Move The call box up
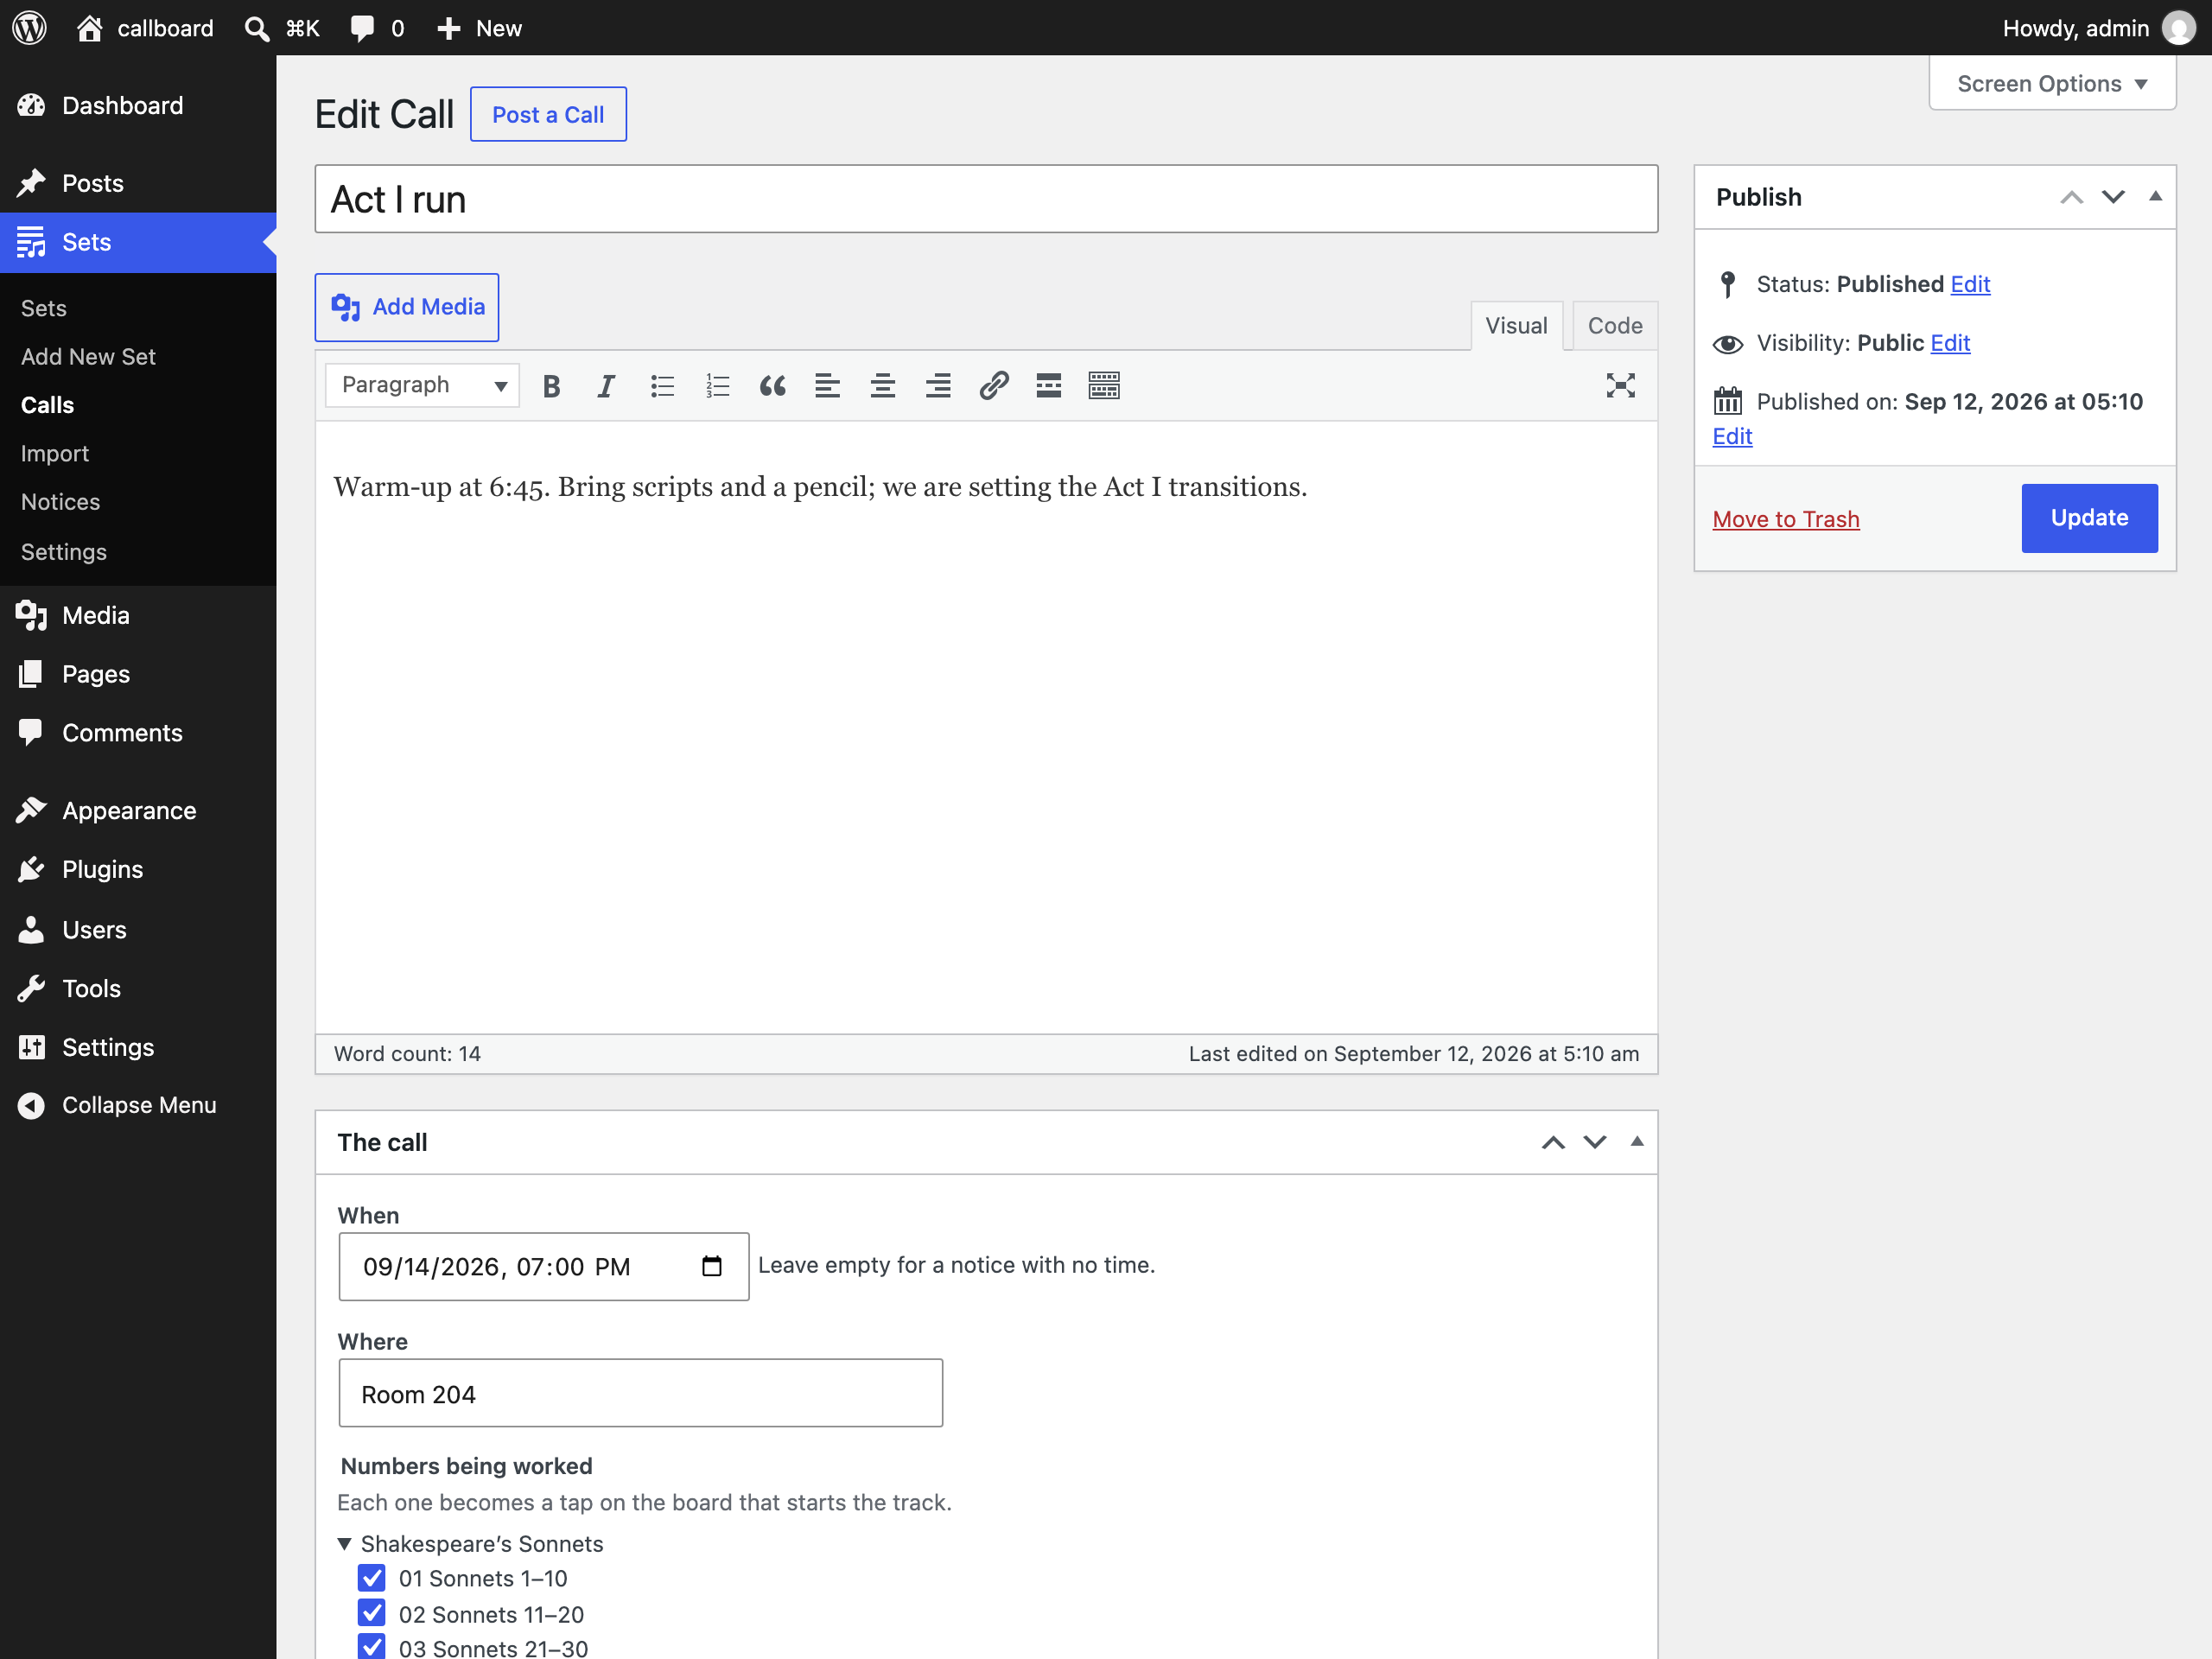 point(1553,1142)
